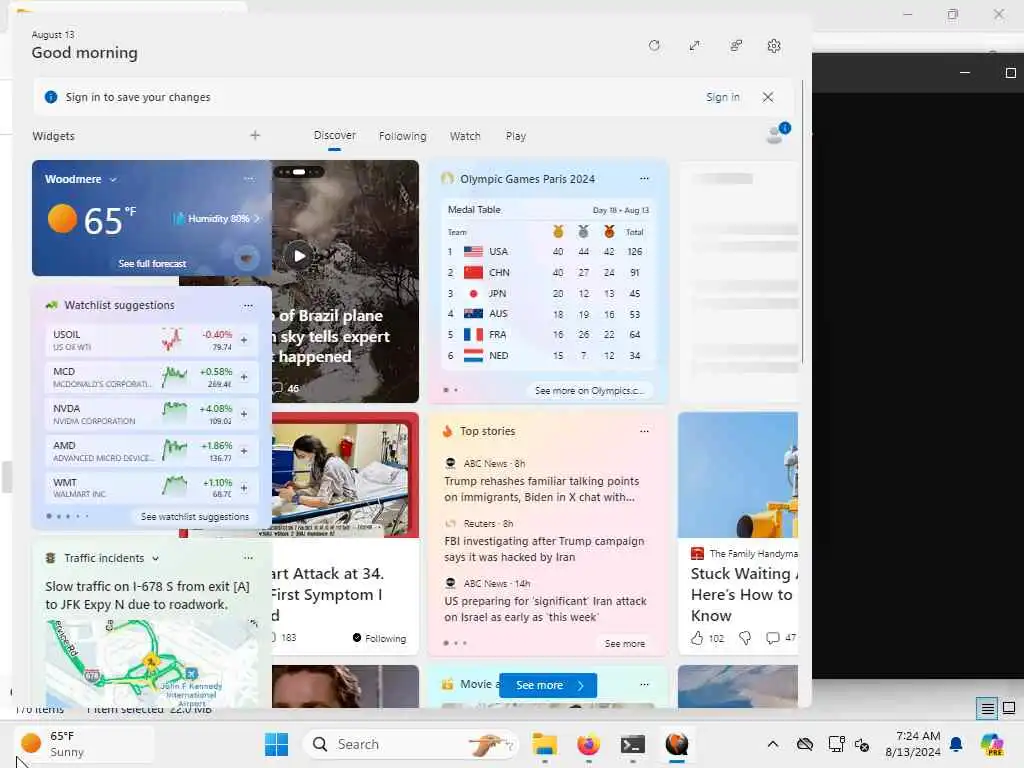Select USA row in medal table
Screen dimensions: 1024x768
click(547, 251)
